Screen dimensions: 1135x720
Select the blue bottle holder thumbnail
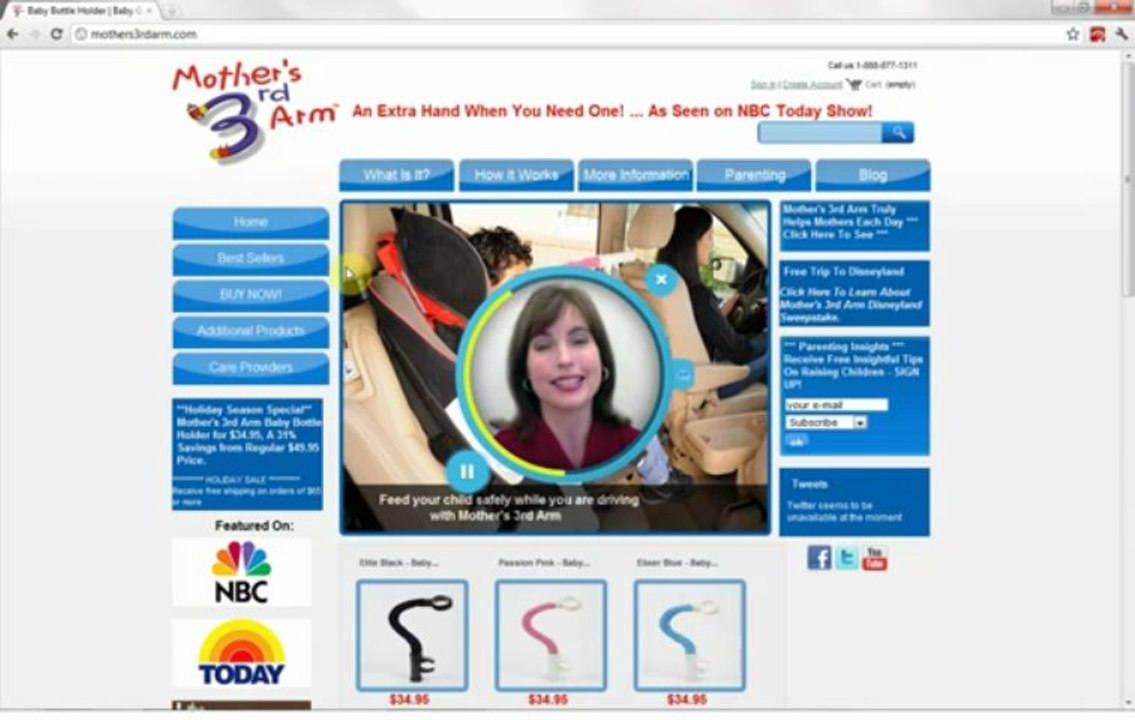[x=689, y=635]
